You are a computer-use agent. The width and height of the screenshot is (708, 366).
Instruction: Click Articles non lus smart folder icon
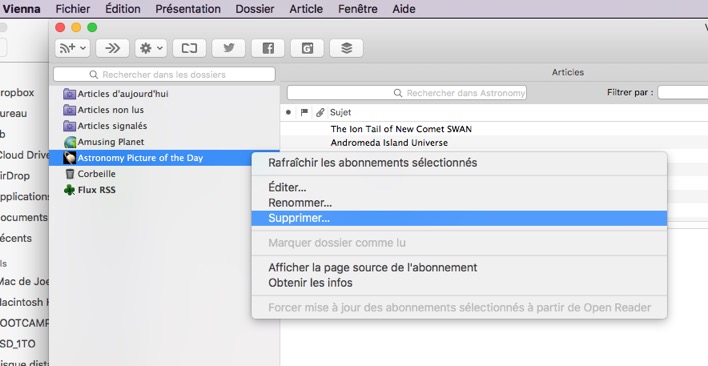tap(70, 110)
